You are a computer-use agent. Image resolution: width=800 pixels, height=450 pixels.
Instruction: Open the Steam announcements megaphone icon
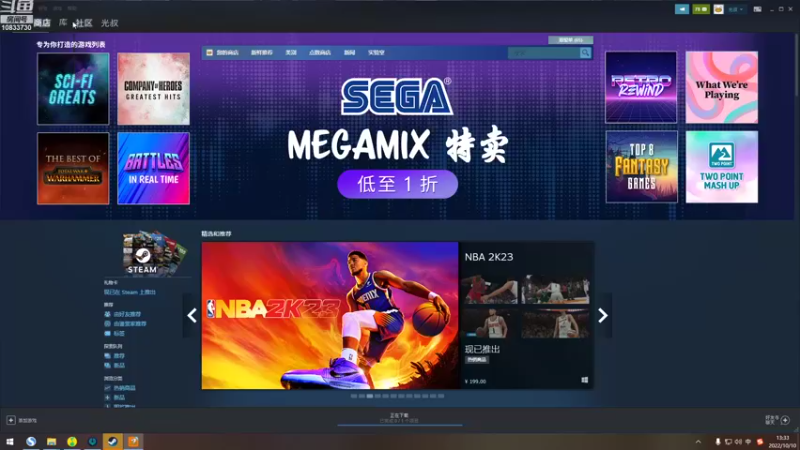tap(682, 9)
